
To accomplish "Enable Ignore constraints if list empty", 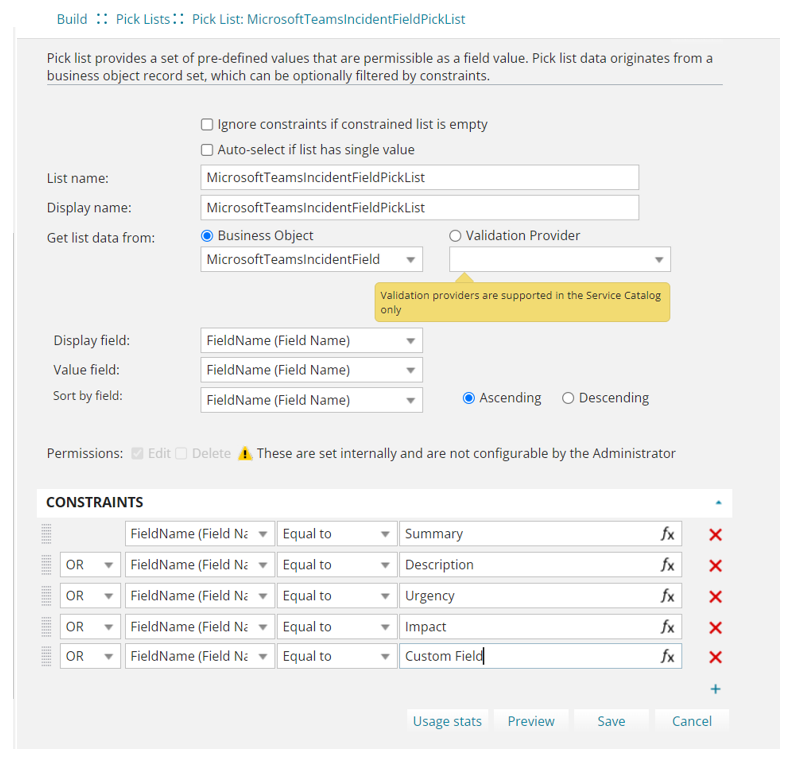I will pyautogui.click(x=207, y=125).
